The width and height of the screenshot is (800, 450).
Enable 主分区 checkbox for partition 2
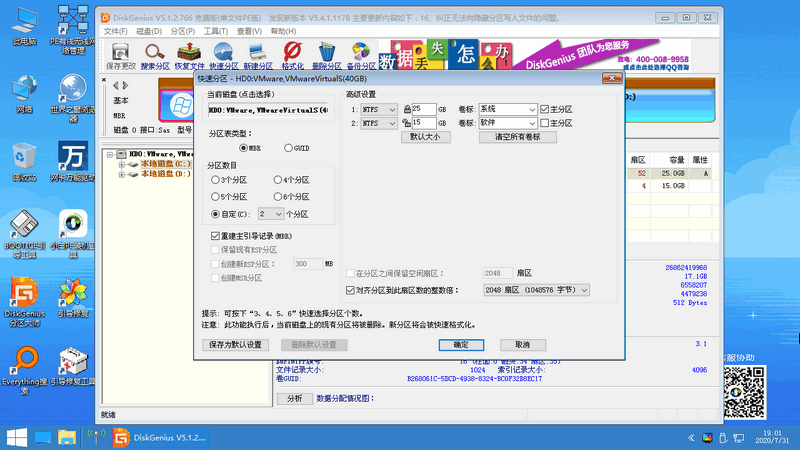[x=544, y=123]
